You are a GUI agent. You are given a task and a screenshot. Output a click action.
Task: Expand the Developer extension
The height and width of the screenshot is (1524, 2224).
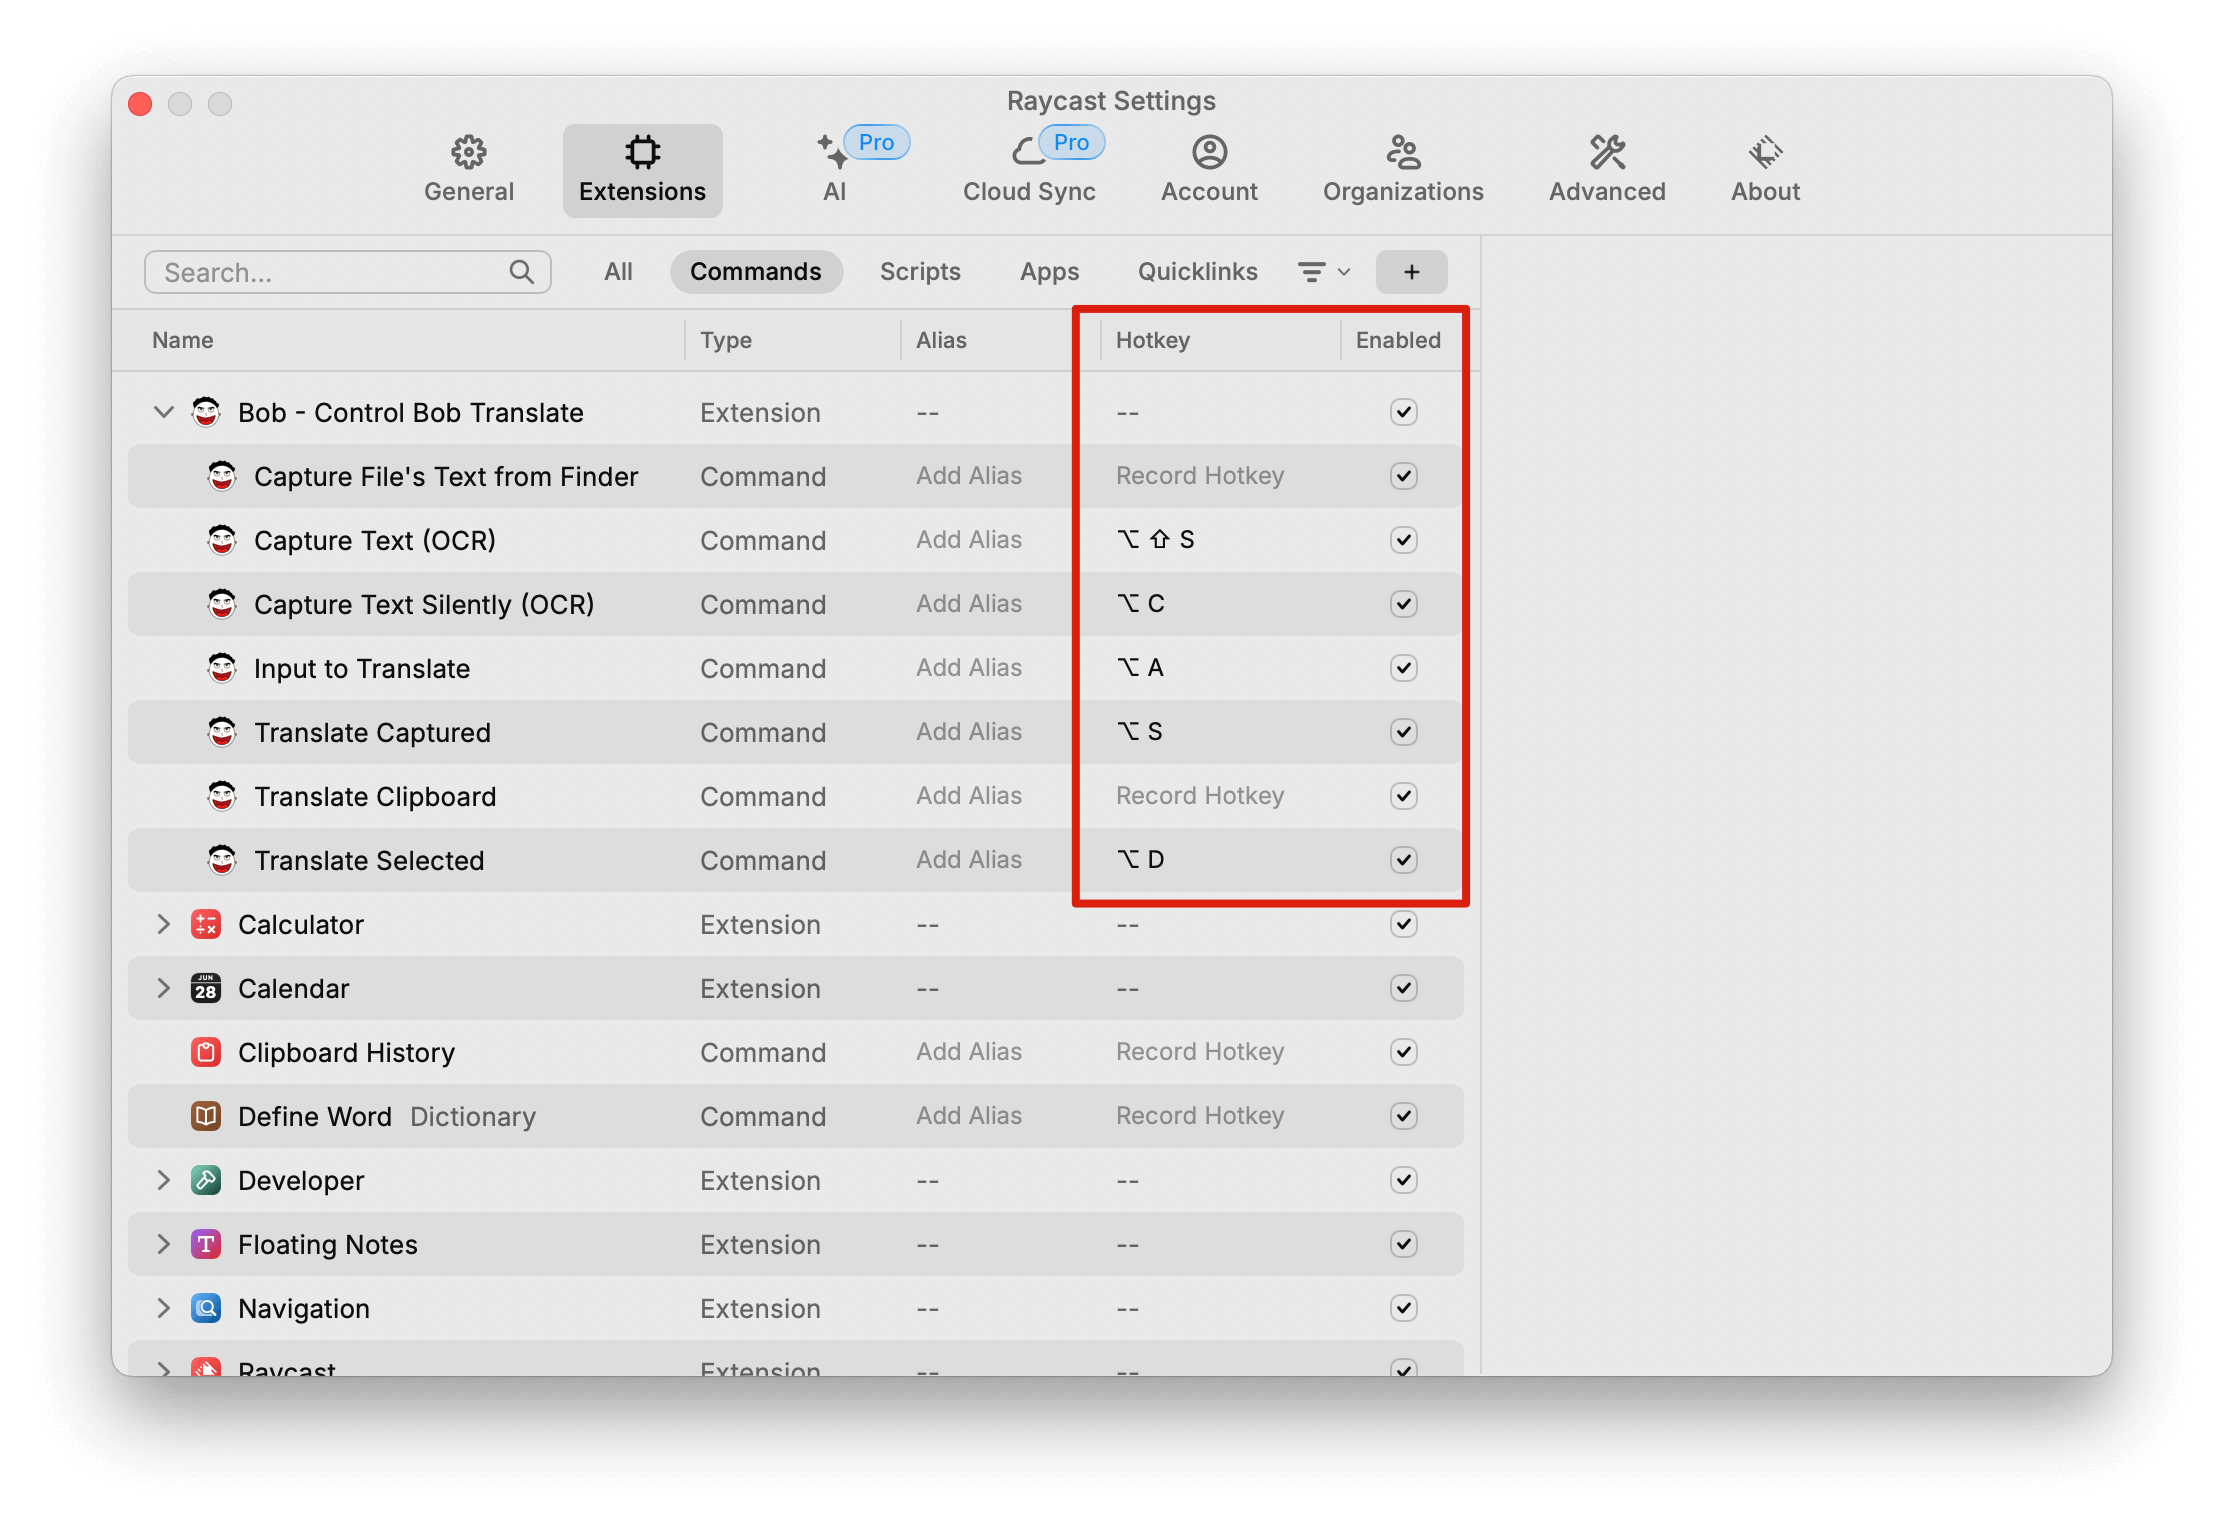point(164,1180)
